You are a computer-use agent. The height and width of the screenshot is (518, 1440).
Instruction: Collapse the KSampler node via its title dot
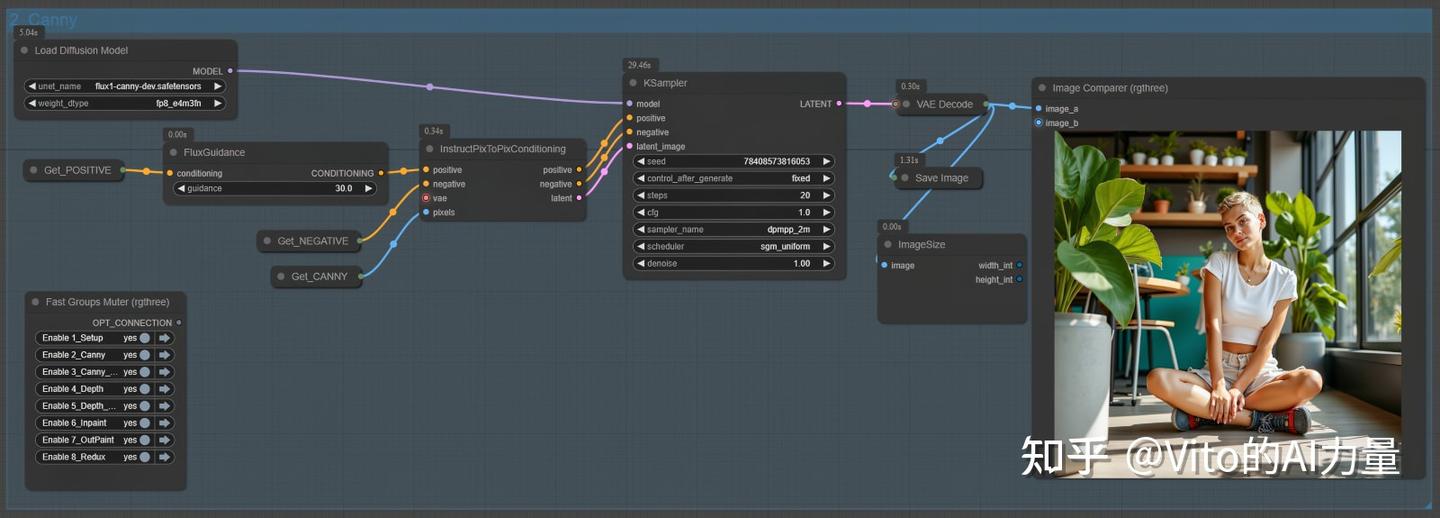pyautogui.click(x=633, y=83)
